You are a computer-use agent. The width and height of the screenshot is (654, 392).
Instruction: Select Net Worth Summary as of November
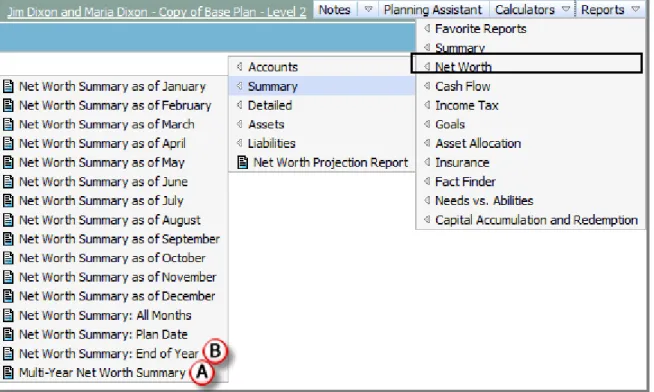click(x=118, y=277)
